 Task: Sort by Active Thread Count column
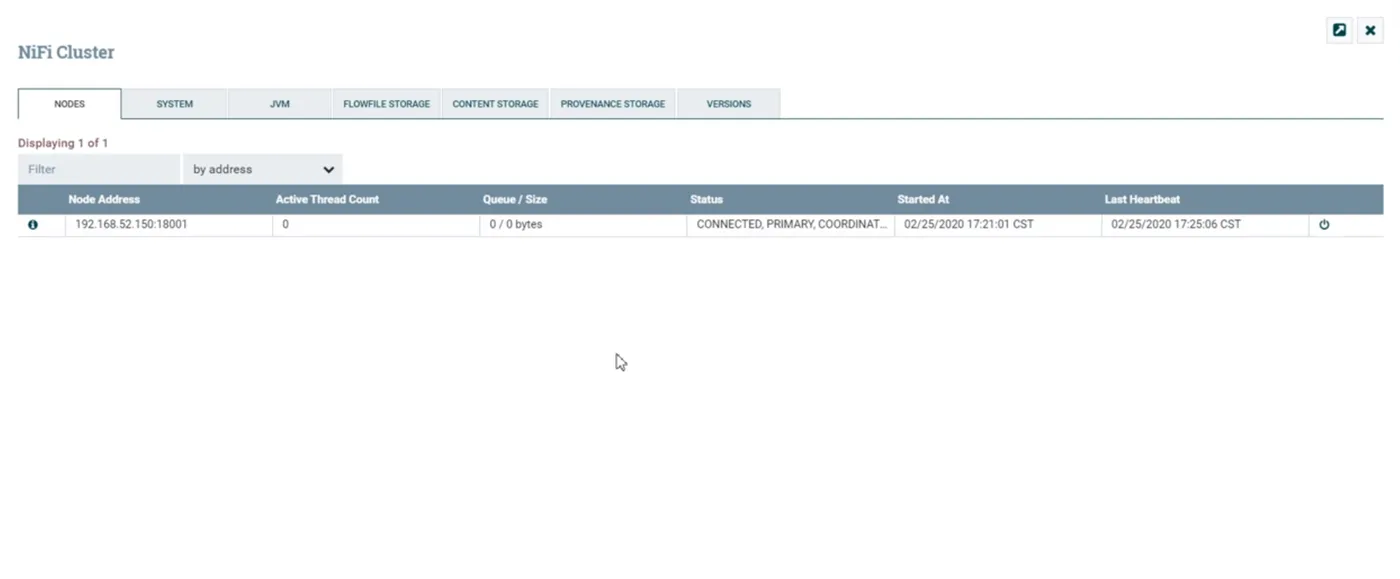tap(327, 199)
